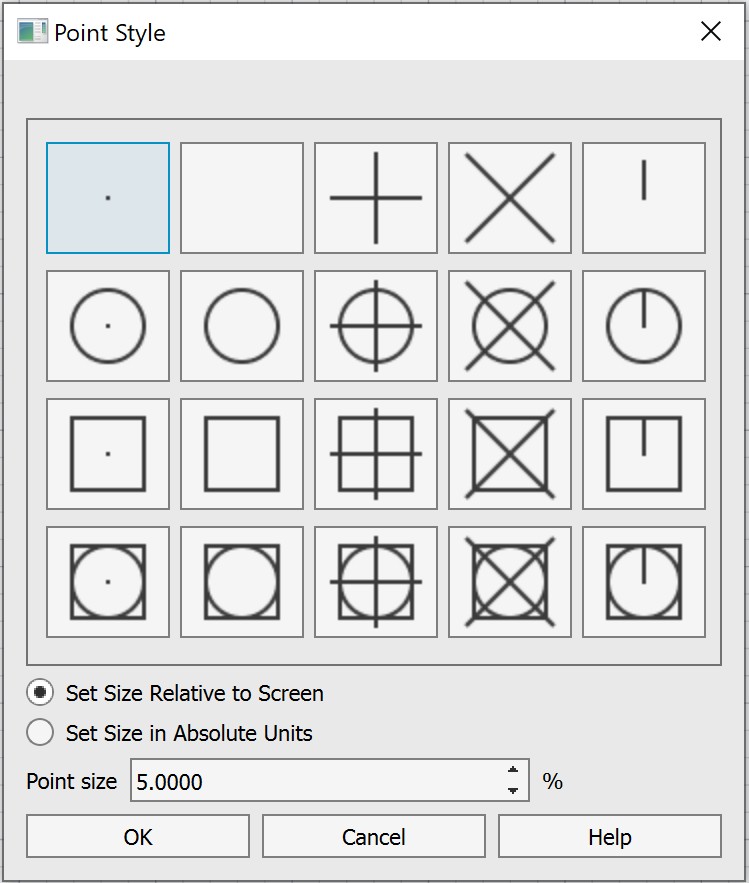Select the empty square point style
The width and height of the screenshot is (749, 883).
[x=242, y=454]
